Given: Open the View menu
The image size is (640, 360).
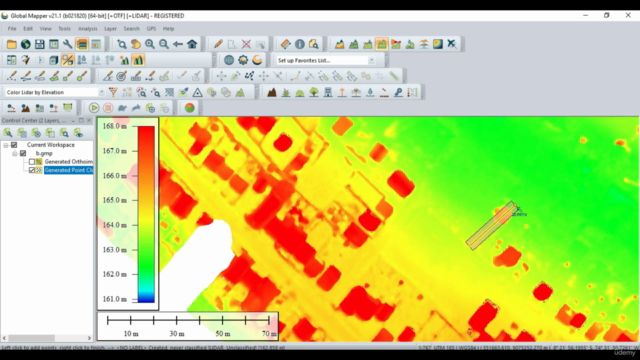Looking at the screenshot, I should pos(45,29).
